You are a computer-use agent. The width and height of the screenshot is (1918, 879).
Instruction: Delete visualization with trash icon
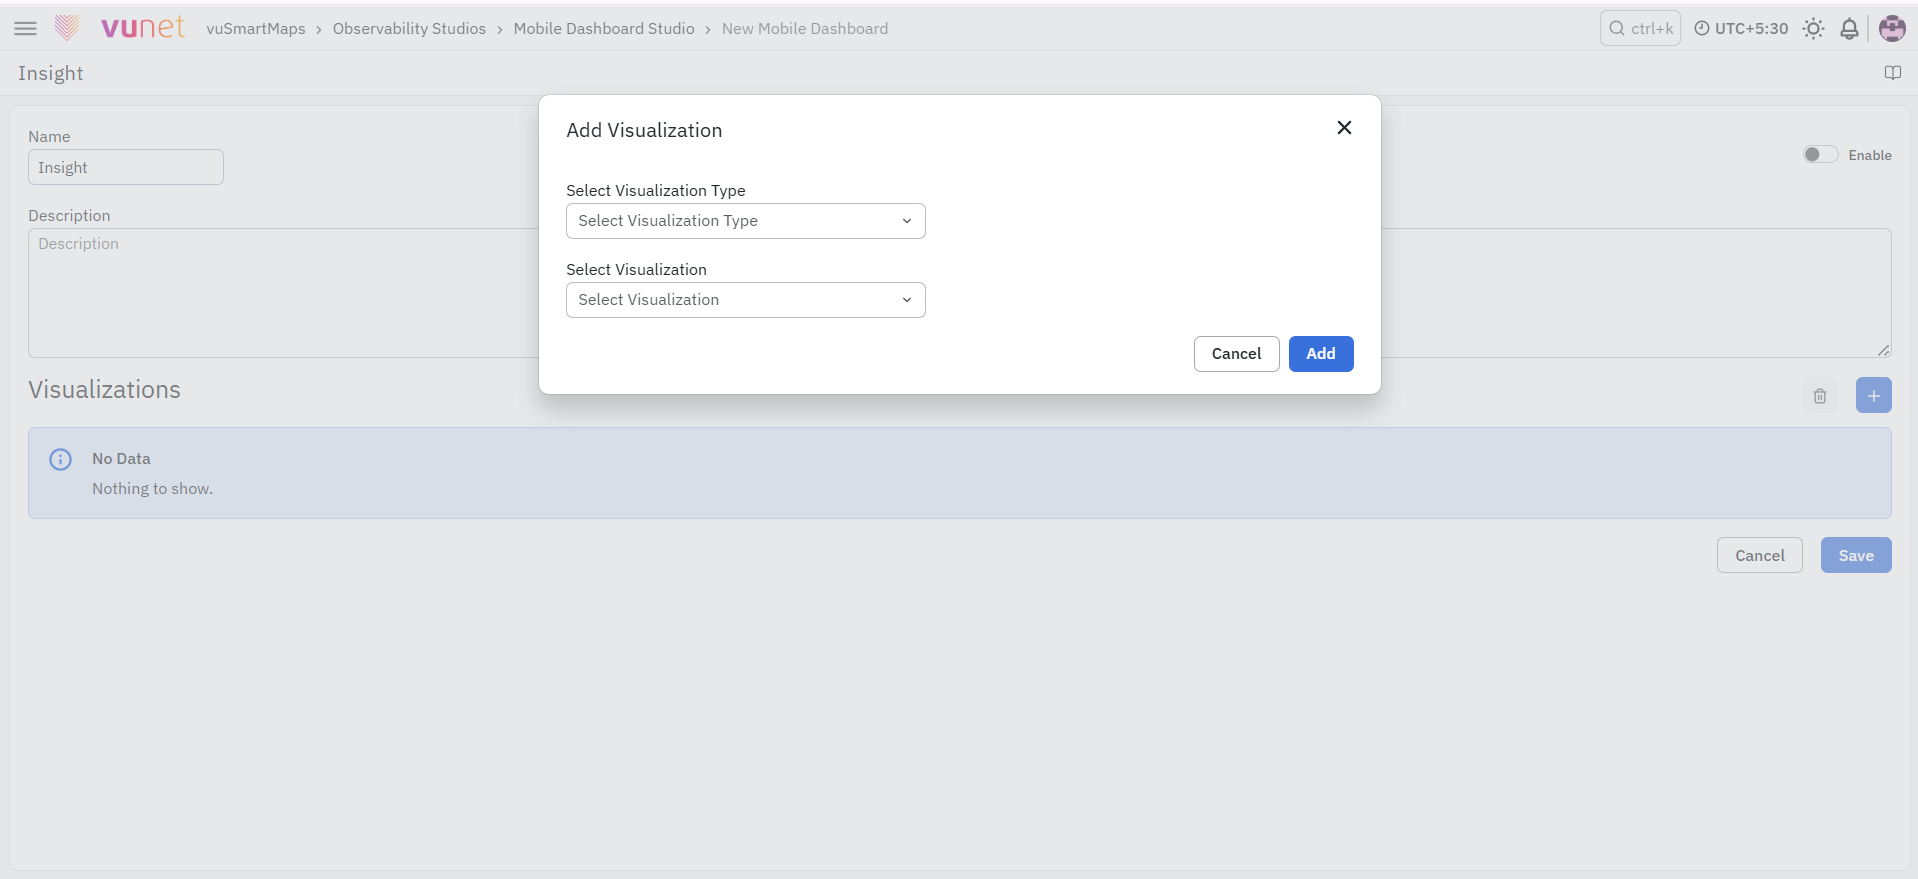(1820, 396)
